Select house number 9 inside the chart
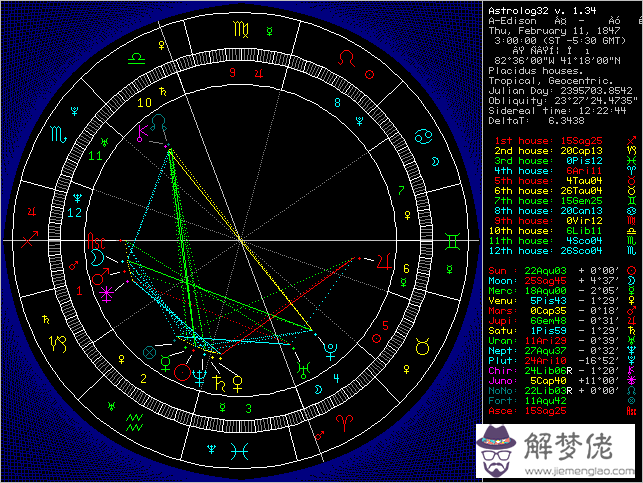643x483 pixels. point(232,73)
